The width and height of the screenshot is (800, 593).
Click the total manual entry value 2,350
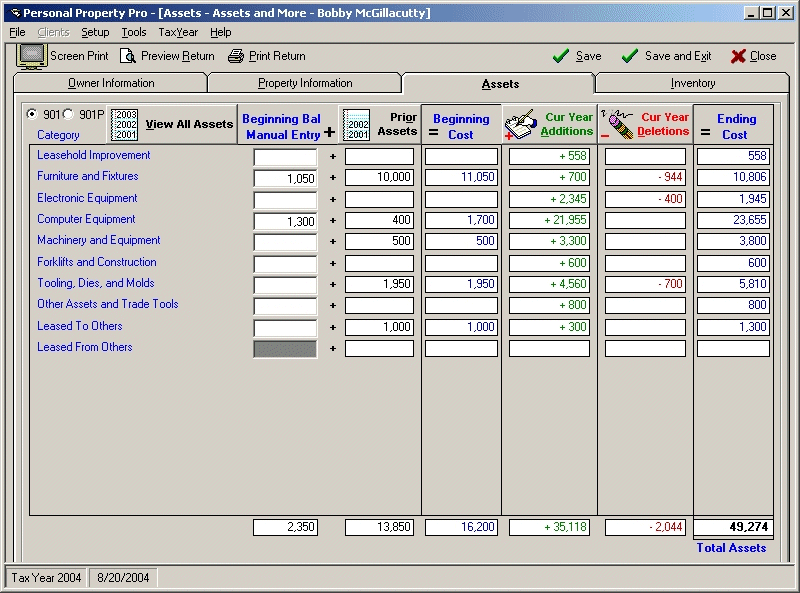tap(285, 527)
